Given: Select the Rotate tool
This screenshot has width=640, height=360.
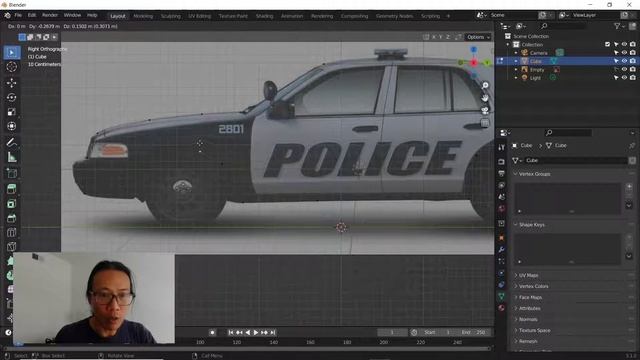Looking at the screenshot, I should 11,97.
